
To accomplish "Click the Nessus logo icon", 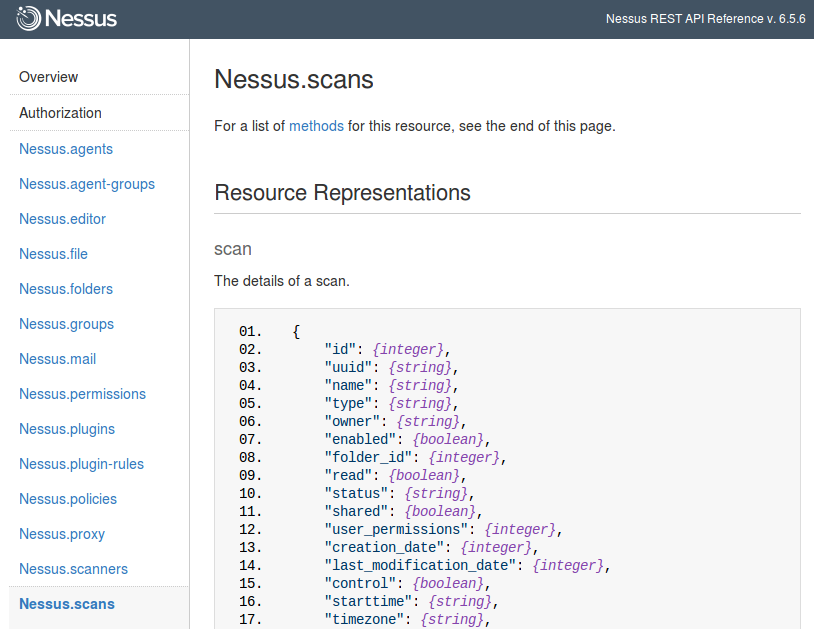I will point(28,18).
